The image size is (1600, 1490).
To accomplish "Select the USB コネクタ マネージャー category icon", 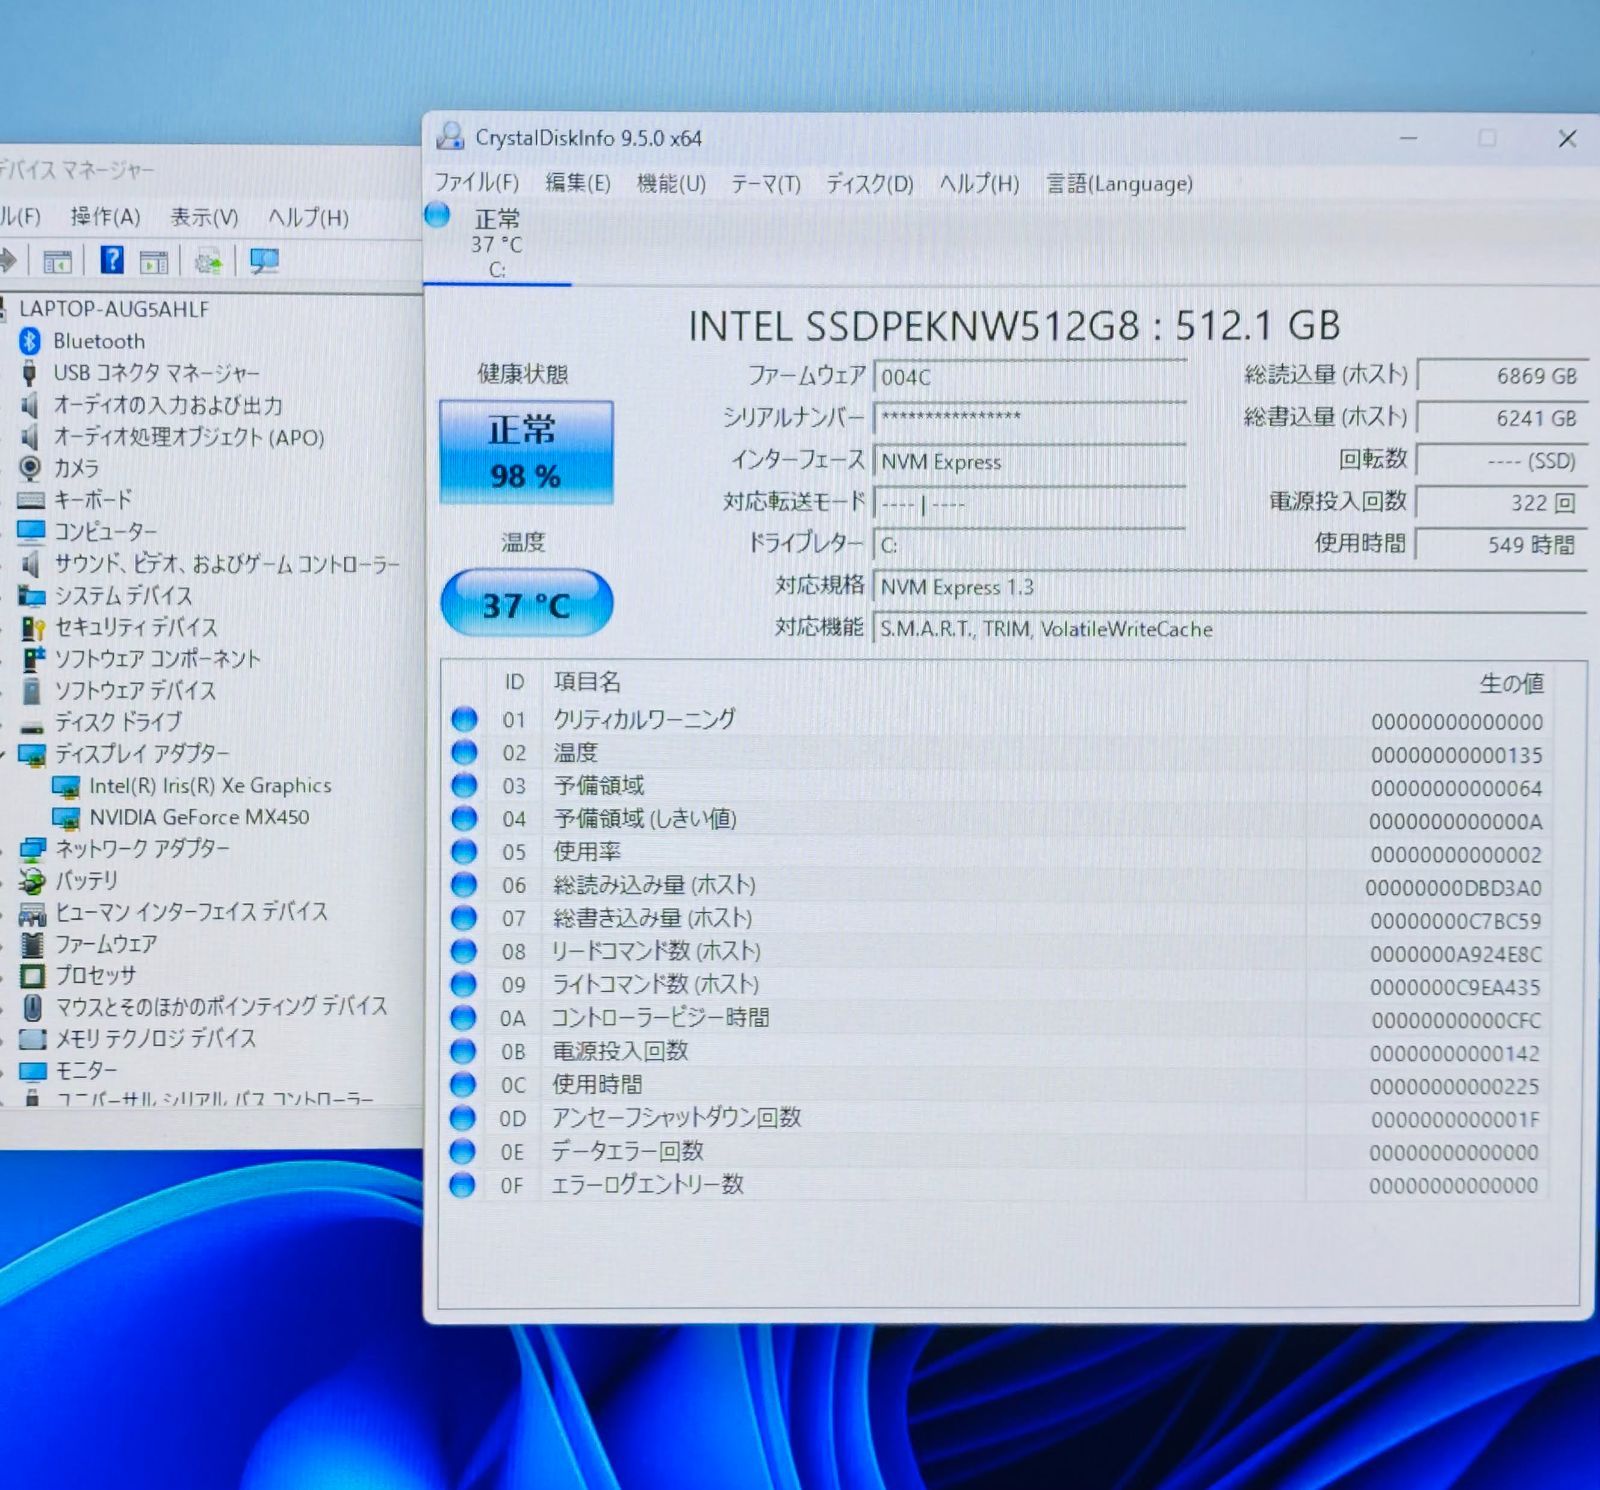I will [x=30, y=373].
